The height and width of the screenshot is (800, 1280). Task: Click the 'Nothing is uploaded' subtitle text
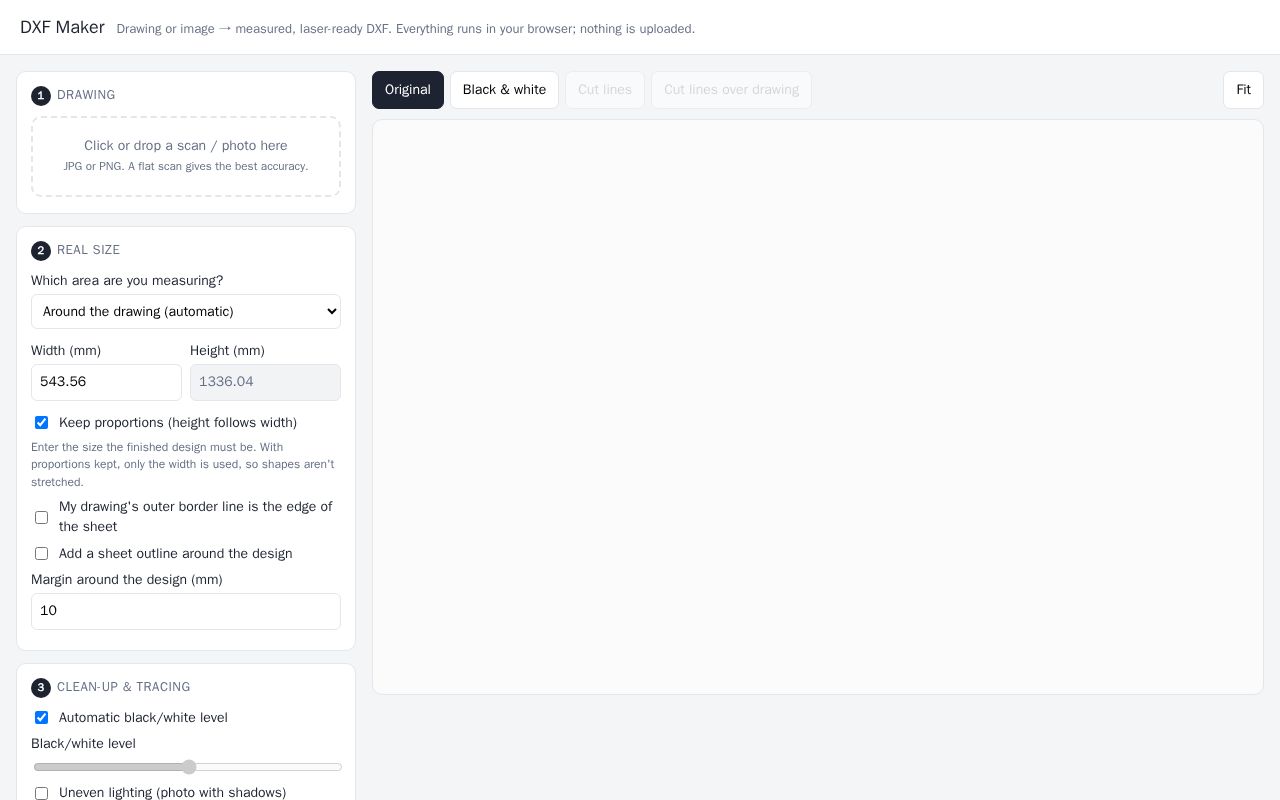[406, 29]
